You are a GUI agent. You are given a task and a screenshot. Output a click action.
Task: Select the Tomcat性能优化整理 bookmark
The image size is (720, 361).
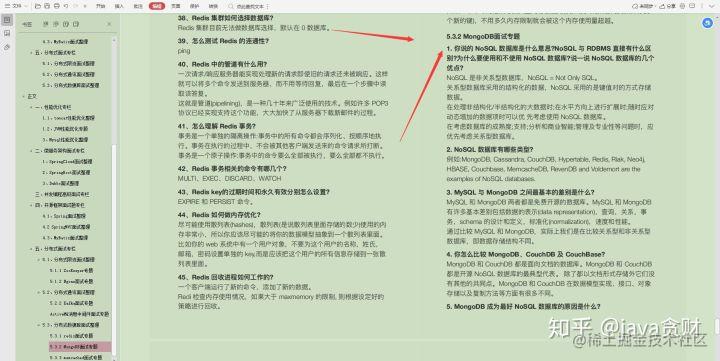(x=68, y=118)
